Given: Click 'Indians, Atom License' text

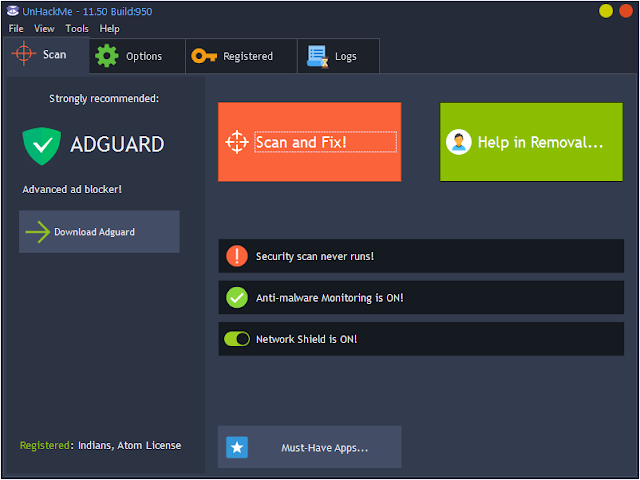Looking at the screenshot, I should point(129,445).
